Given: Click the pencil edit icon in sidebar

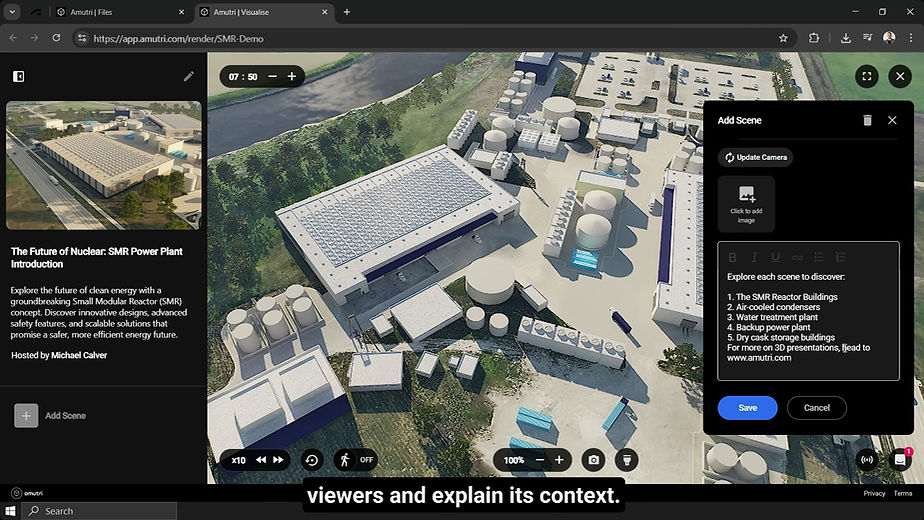Looking at the screenshot, I should 189,76.
